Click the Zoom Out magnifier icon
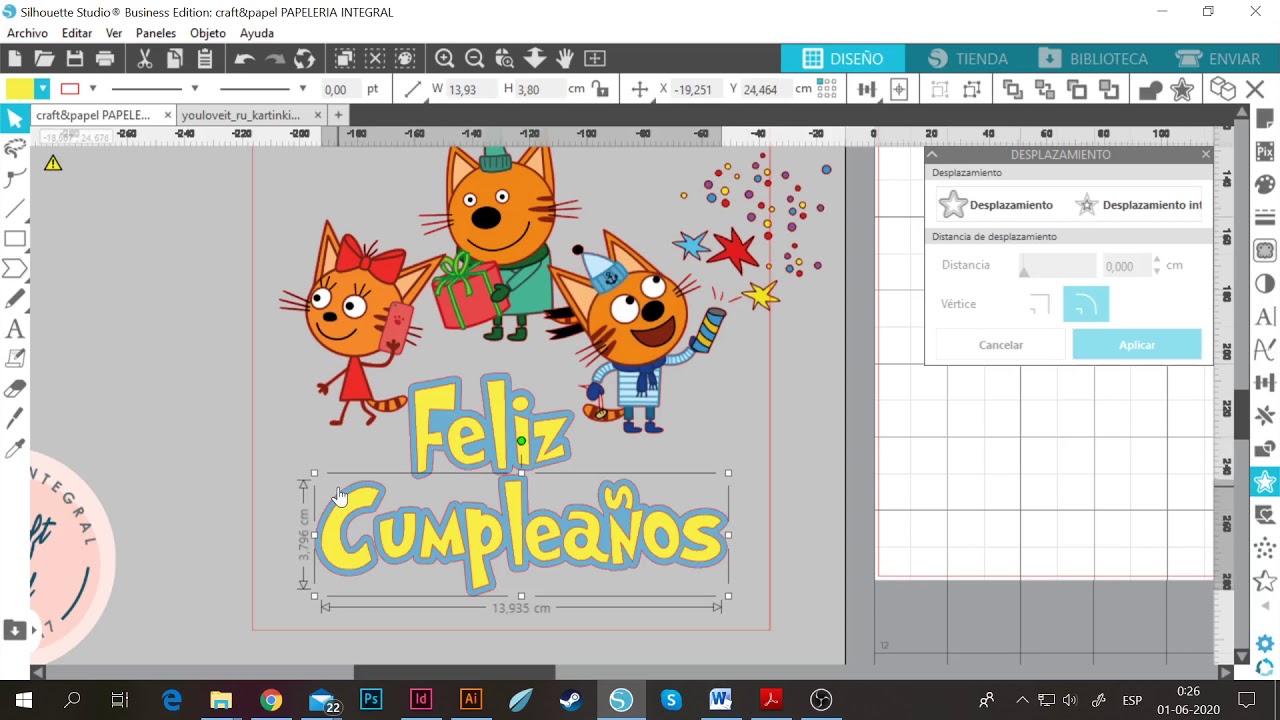 [475, 58]
